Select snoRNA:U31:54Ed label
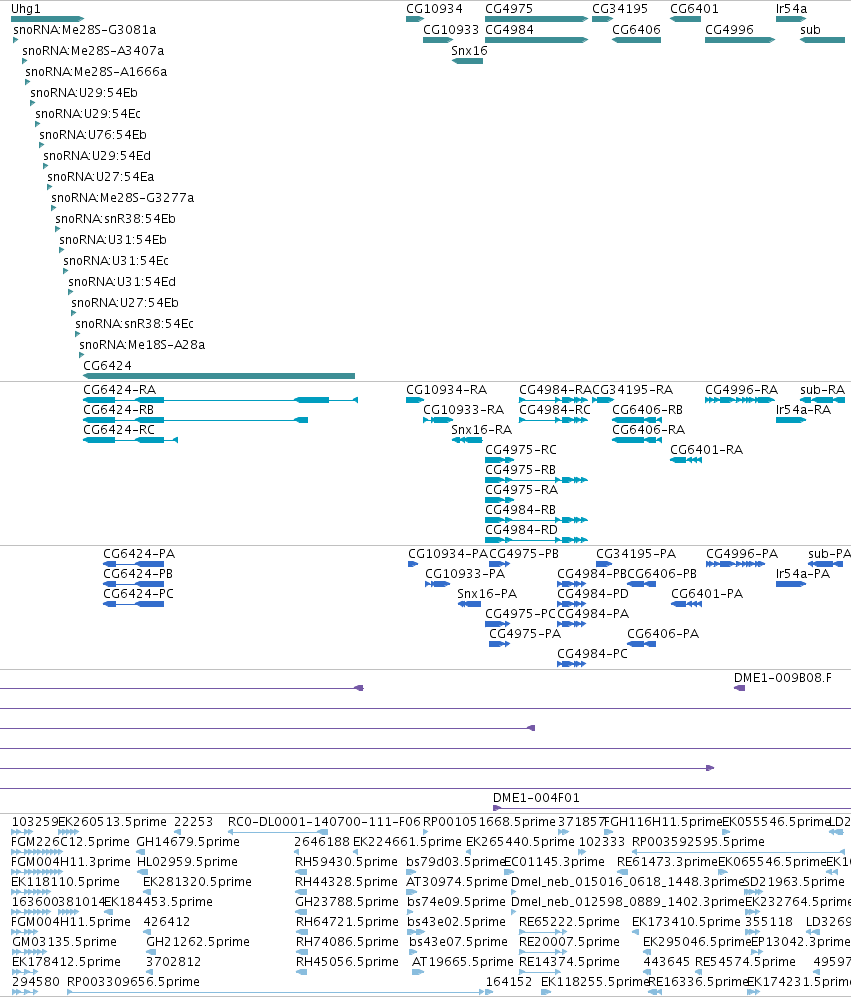The image size is (851, 997). [122, 282]
